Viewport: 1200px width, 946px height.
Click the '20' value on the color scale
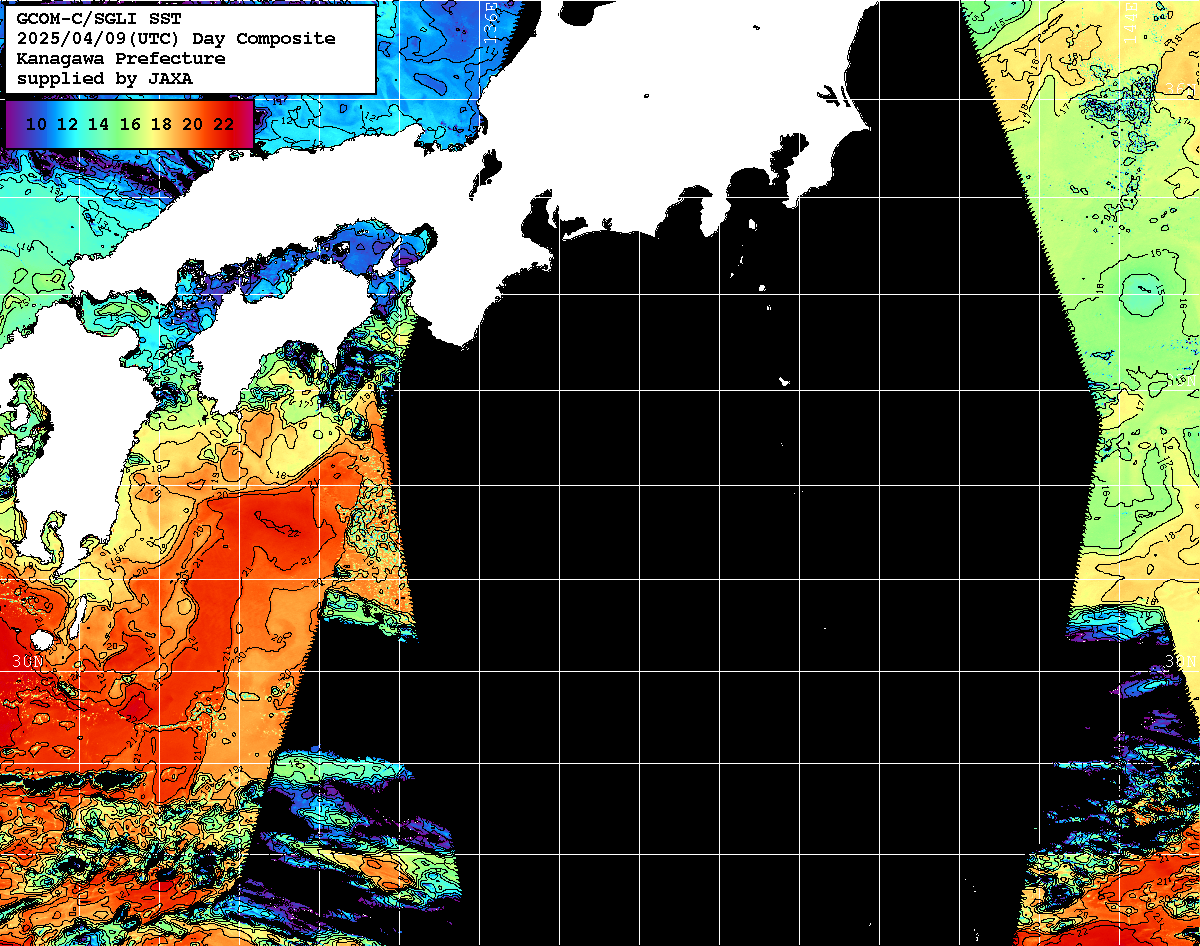(193, 124)
